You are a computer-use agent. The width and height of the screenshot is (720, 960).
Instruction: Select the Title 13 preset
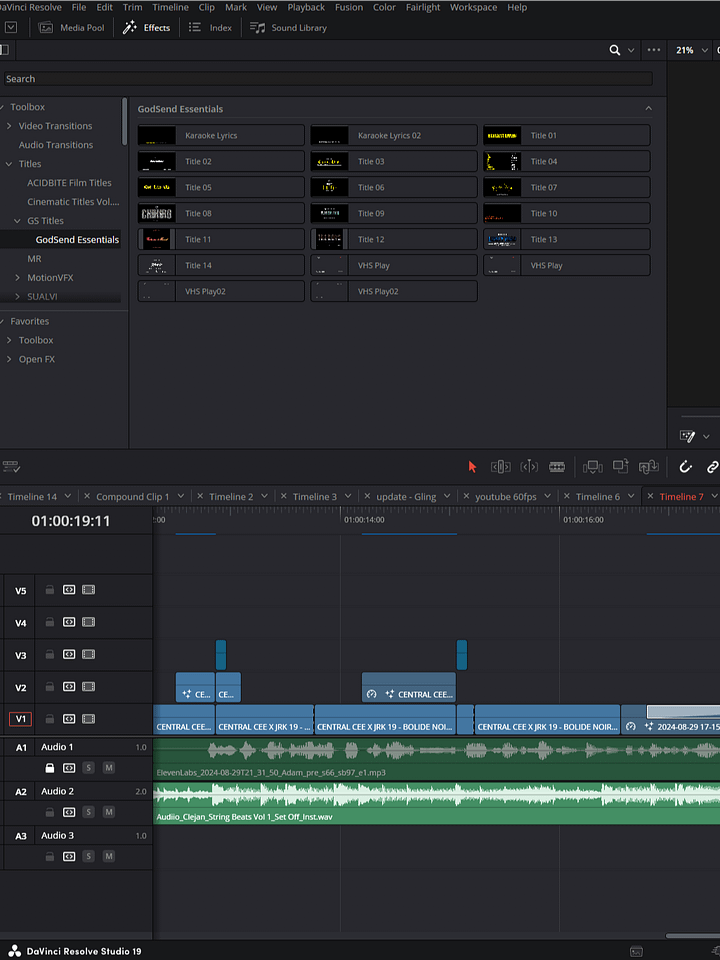(566, 239)
